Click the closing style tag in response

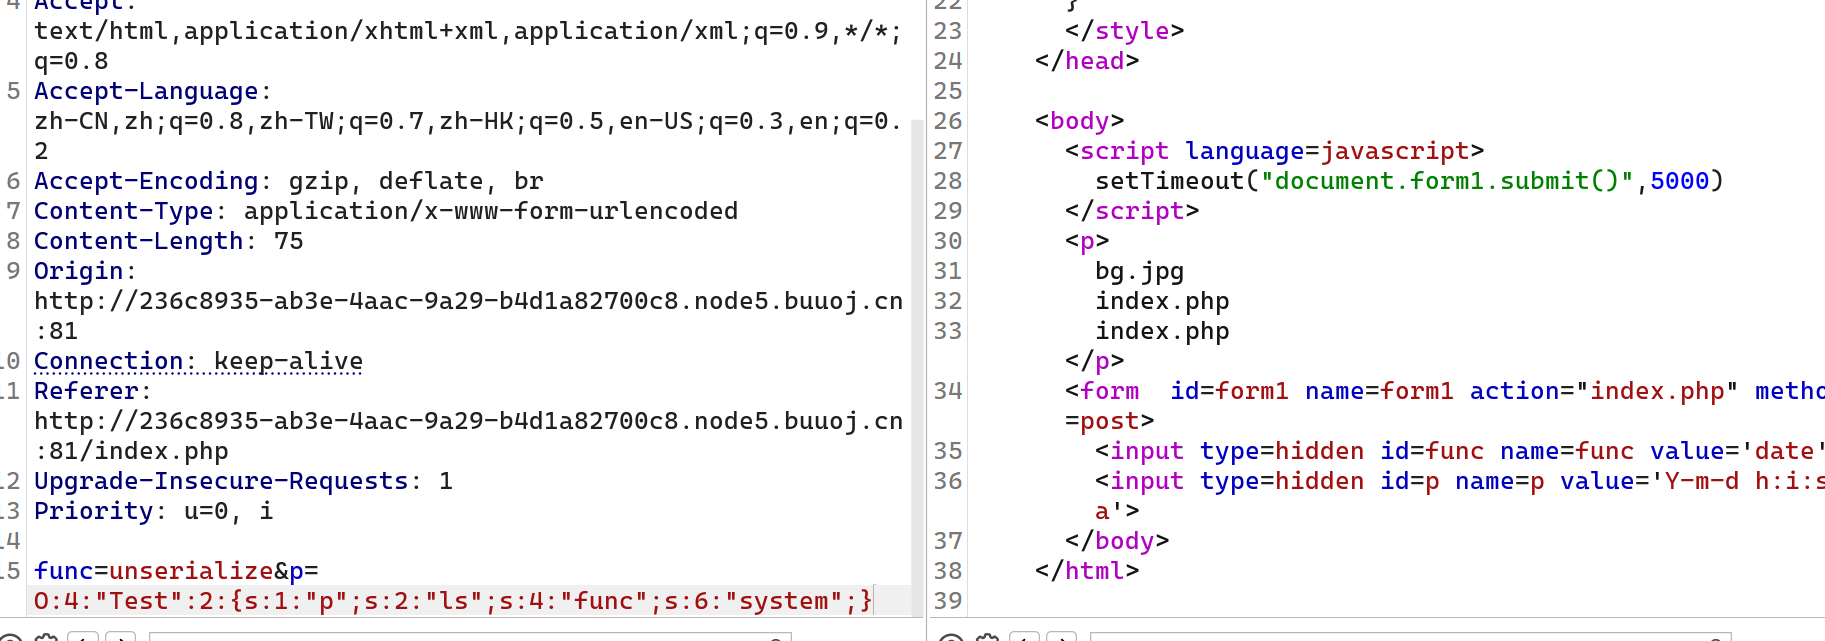click(1125, 31)
